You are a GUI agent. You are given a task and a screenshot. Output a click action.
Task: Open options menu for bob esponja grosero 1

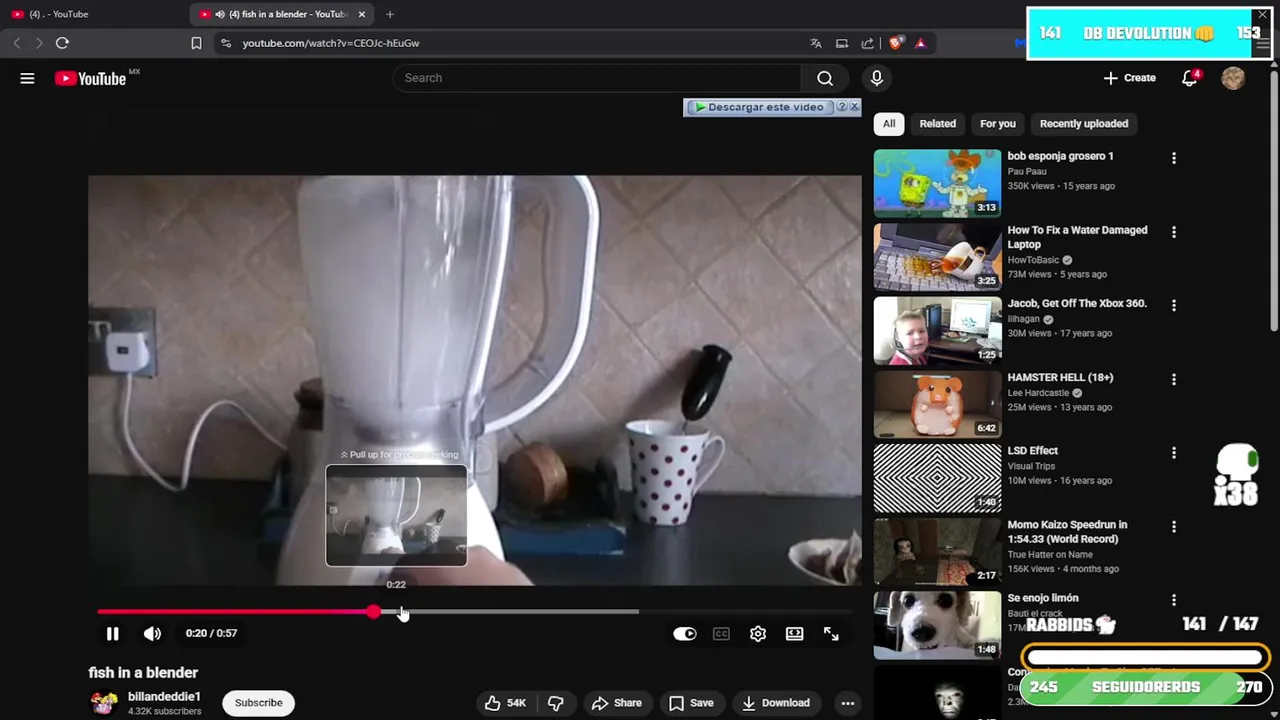1174,158
